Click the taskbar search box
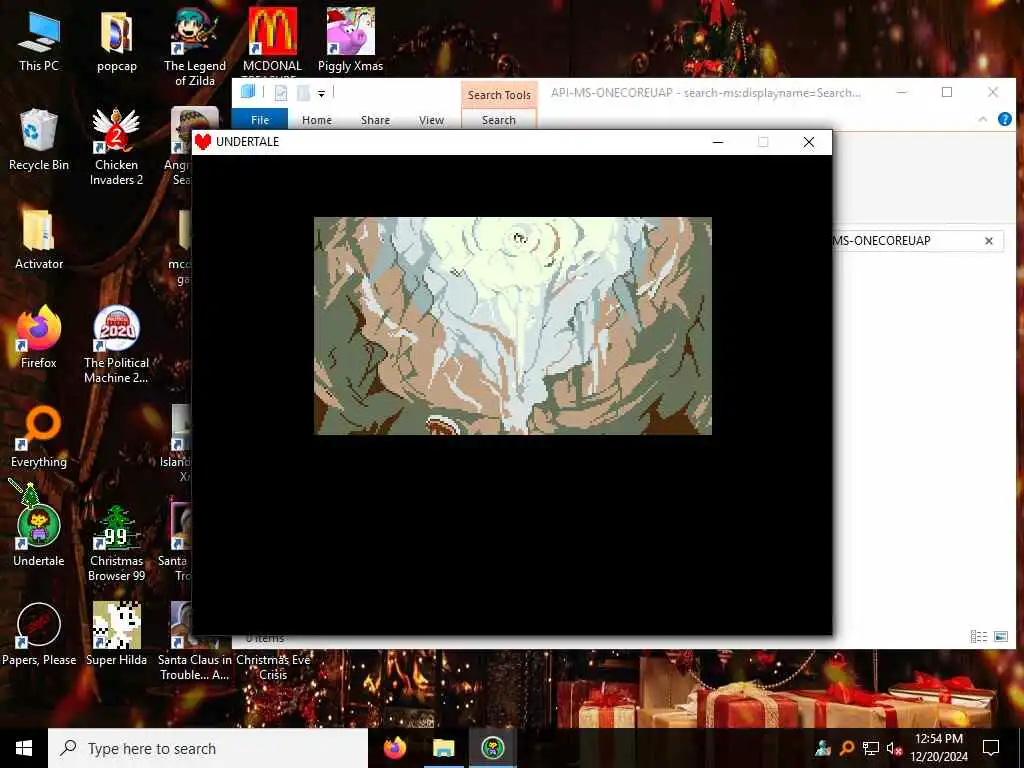This screenshot has width=1024, height=768. click(208, 748)
